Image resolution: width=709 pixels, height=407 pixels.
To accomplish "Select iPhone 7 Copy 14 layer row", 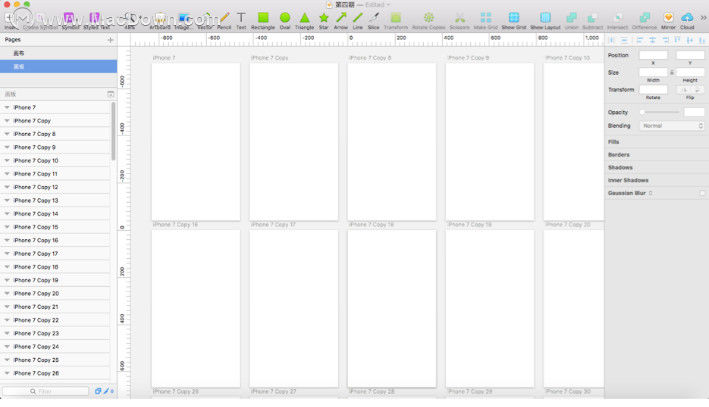I will click(x=55, y=214).
